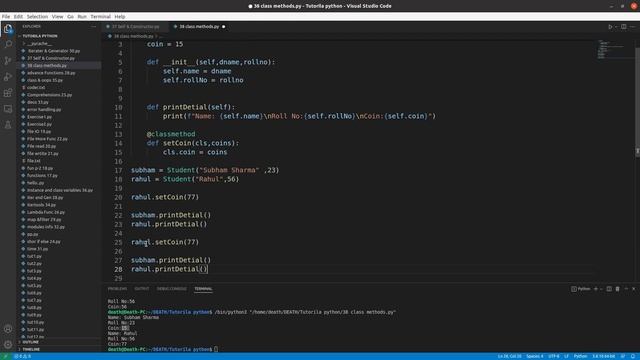The width and height of the screenshot is (640, 360).
Task: Open the Testing flask view
Action: (x=8, y=125)
